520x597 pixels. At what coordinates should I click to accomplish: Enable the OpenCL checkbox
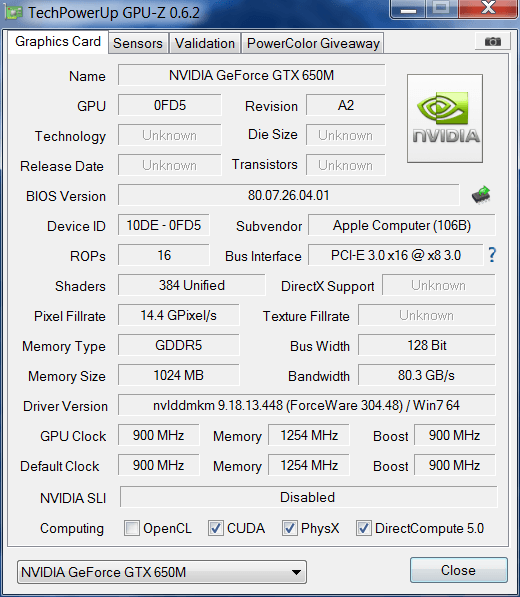132,528
